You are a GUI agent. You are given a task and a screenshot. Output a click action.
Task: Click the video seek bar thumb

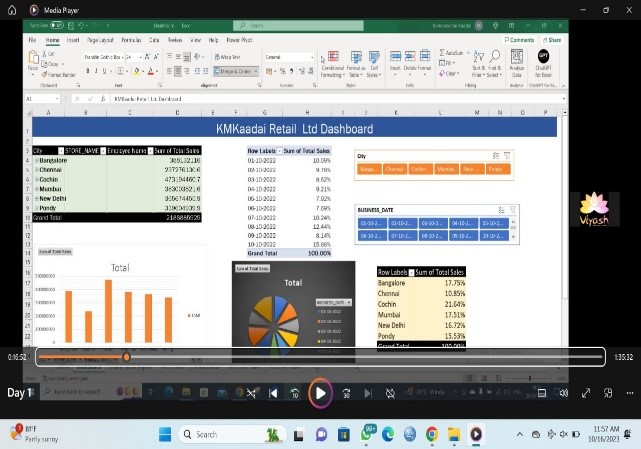pyautogui.click(x=126, y=357)
